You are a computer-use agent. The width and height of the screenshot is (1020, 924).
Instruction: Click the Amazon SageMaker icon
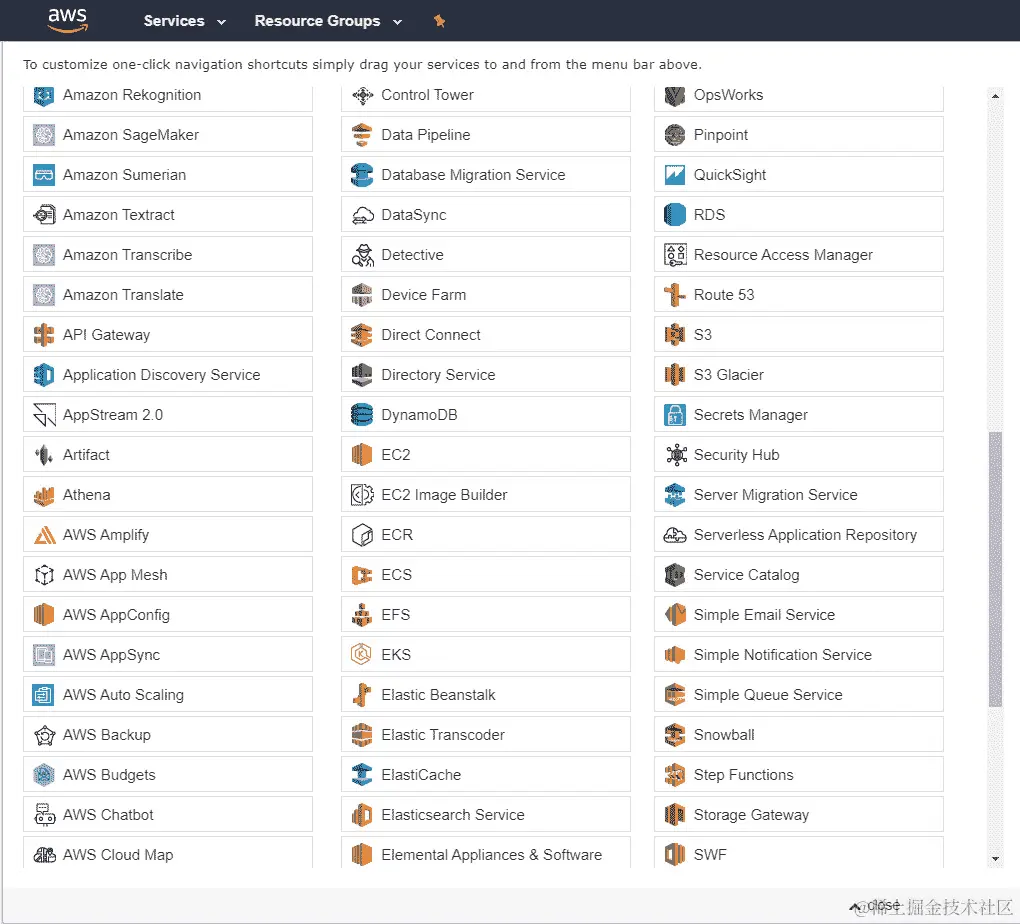click(44, 135)
